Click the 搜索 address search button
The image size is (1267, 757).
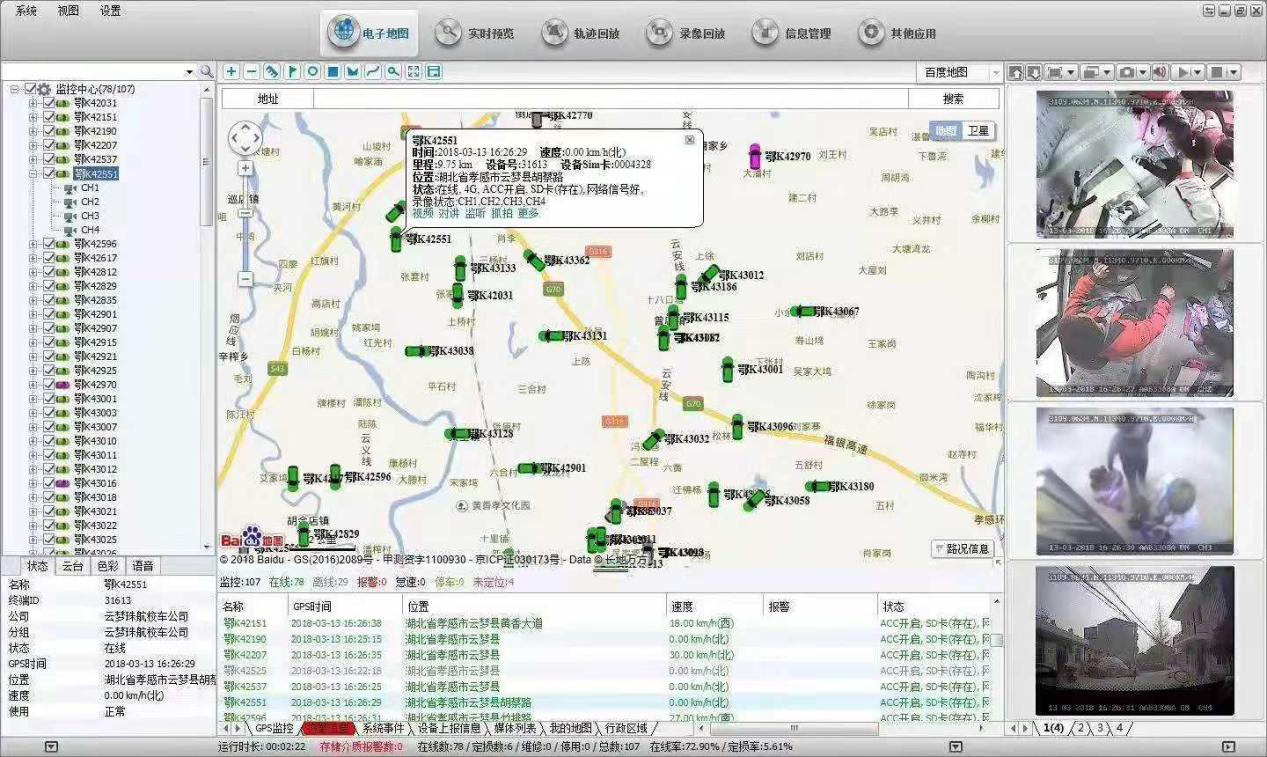953,99
